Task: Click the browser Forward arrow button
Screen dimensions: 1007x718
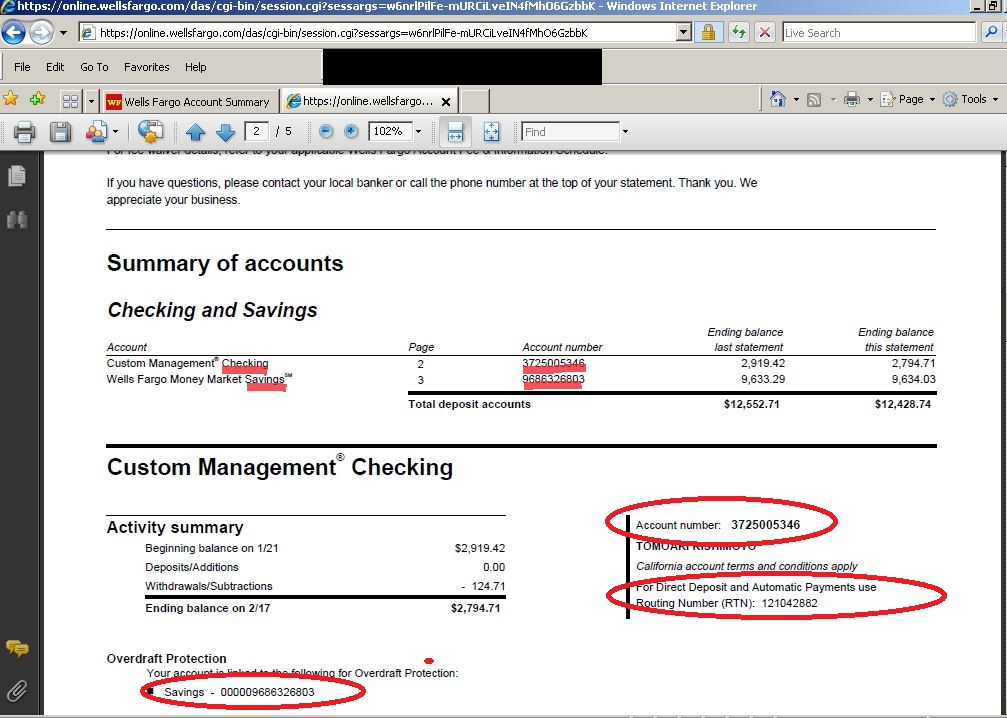Action: click(x=42, y=32)
